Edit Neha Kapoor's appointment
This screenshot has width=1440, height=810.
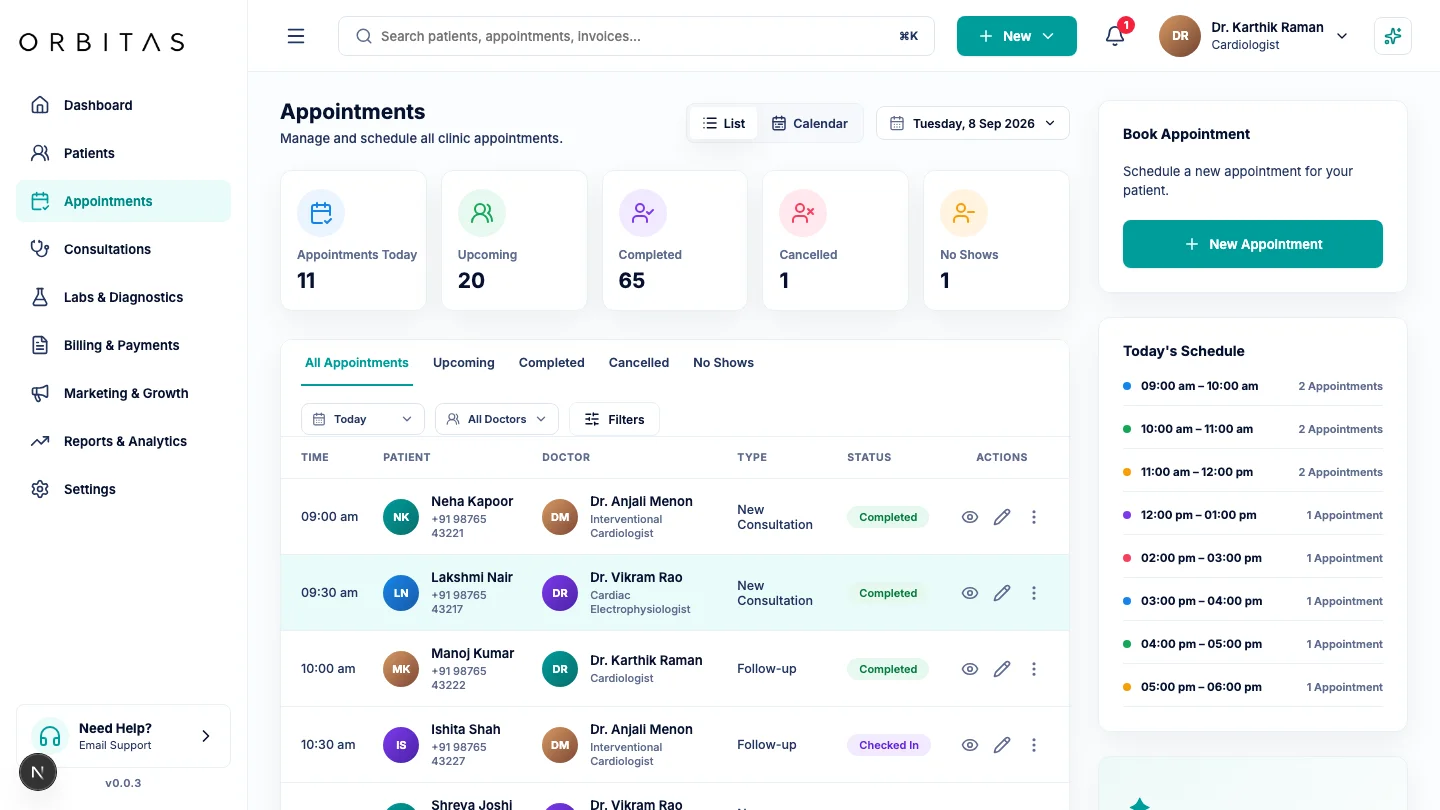coord(1002,517)
